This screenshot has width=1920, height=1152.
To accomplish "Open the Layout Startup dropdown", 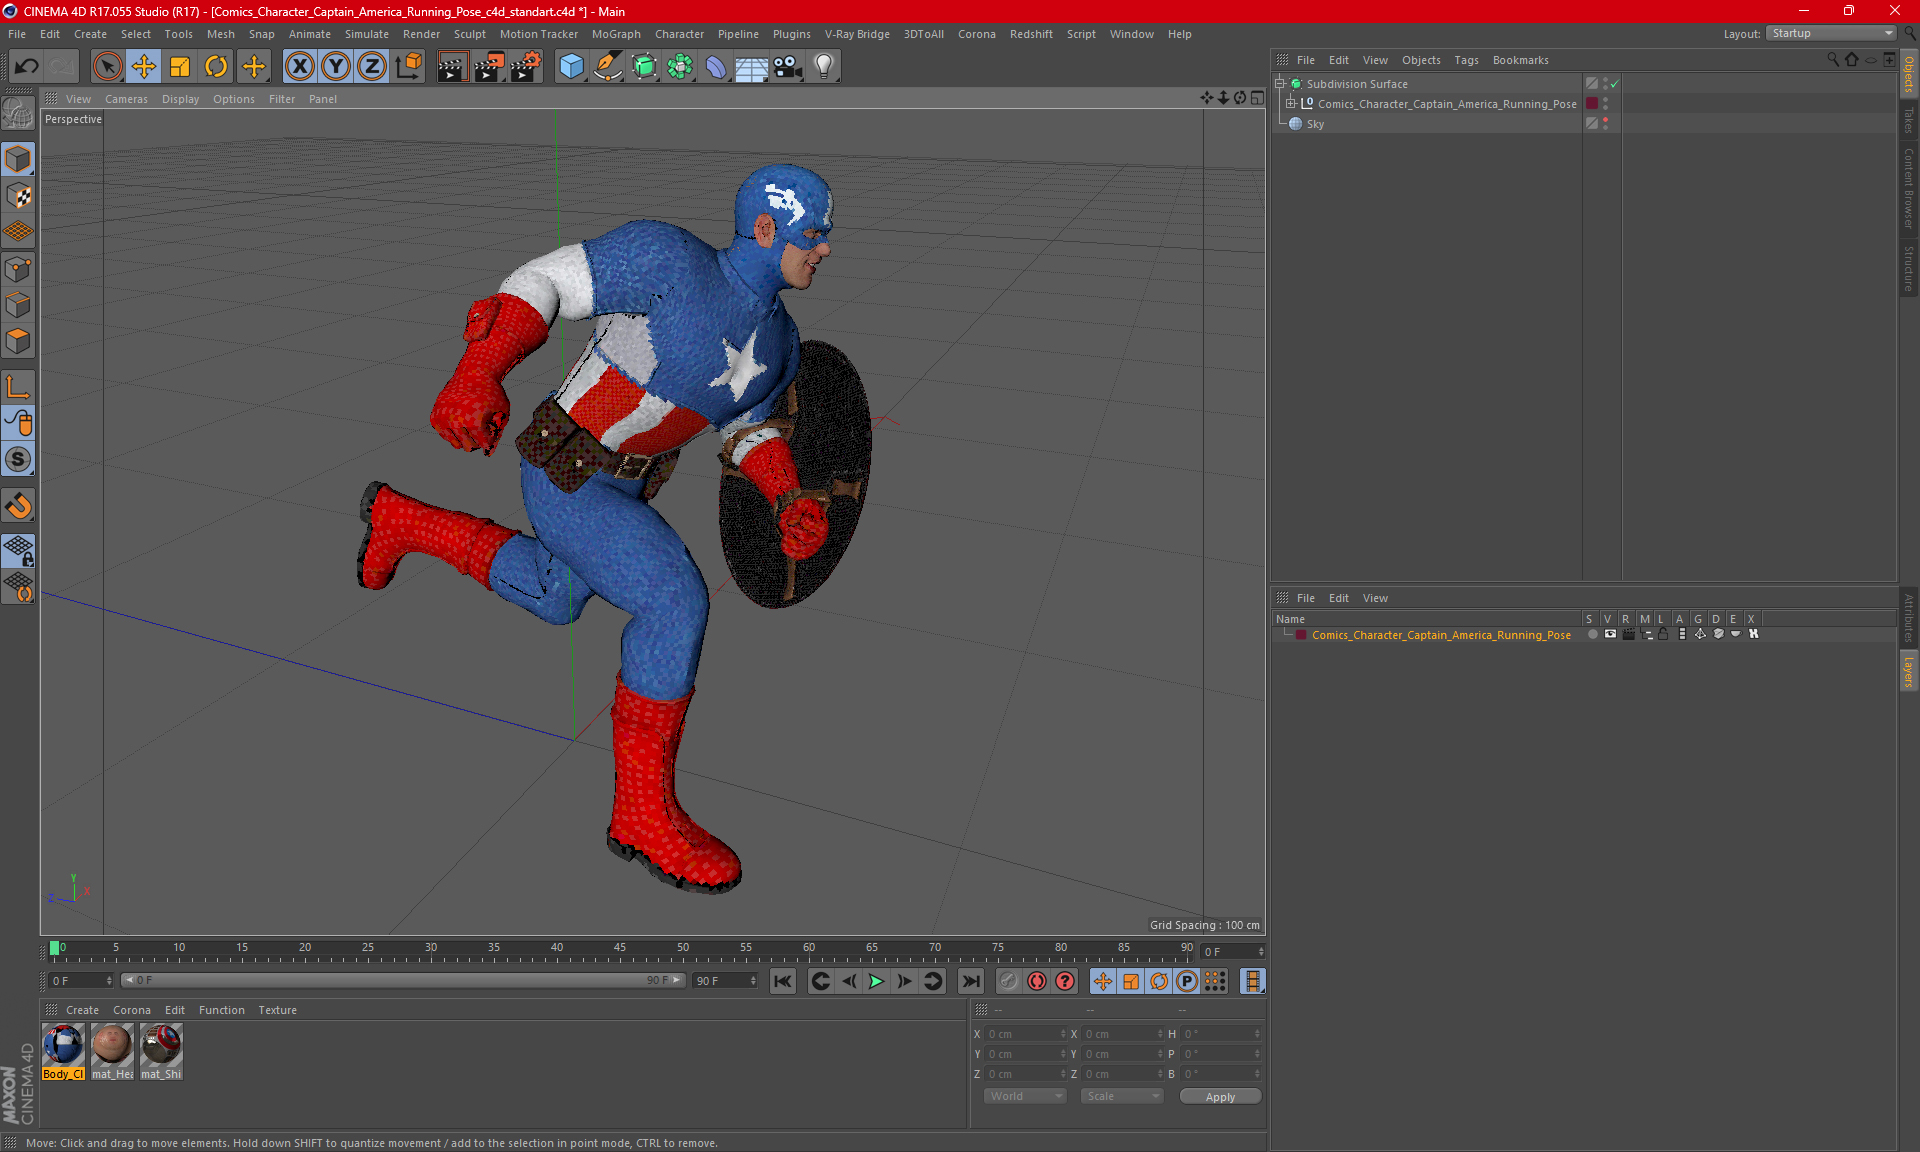I will (1831, 33).
